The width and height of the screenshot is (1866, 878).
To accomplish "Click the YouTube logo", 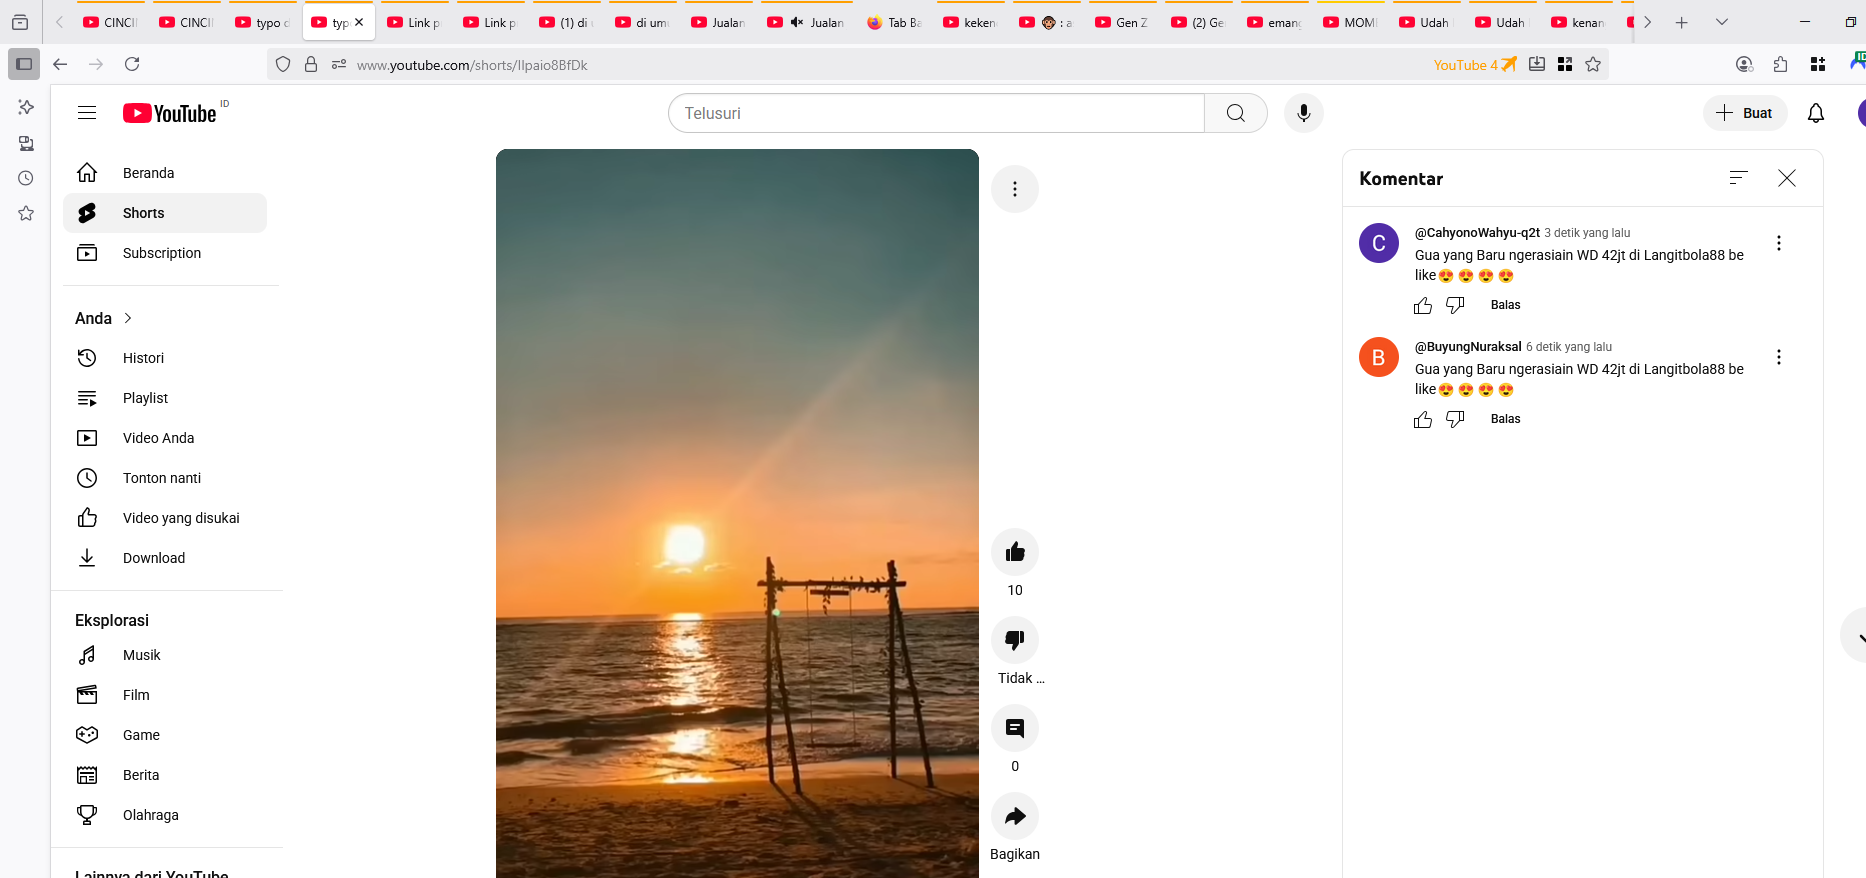I will pyautogui.click(x=170, y=113).
